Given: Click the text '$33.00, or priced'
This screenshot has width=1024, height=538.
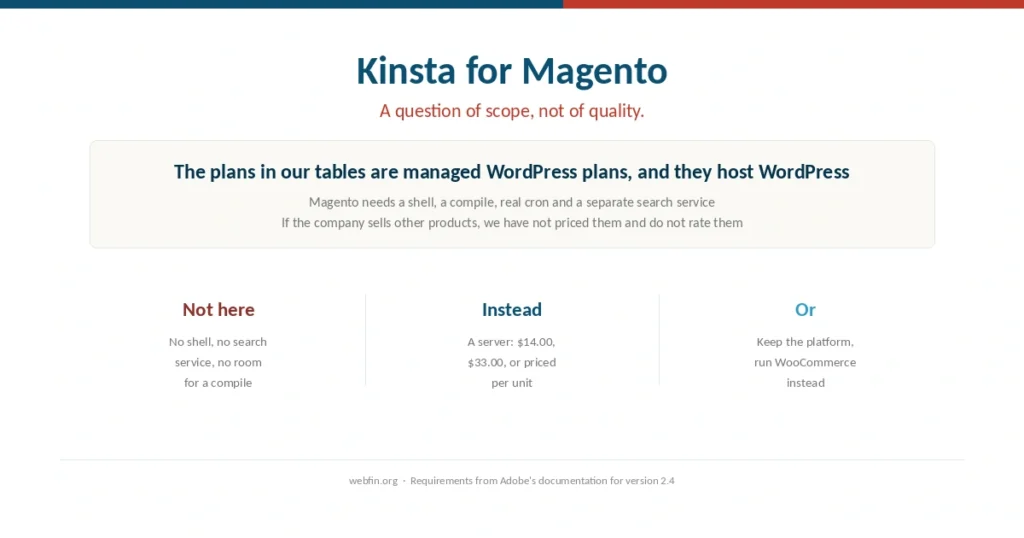Looking at the screenshot, I should (x=511, y=362).
